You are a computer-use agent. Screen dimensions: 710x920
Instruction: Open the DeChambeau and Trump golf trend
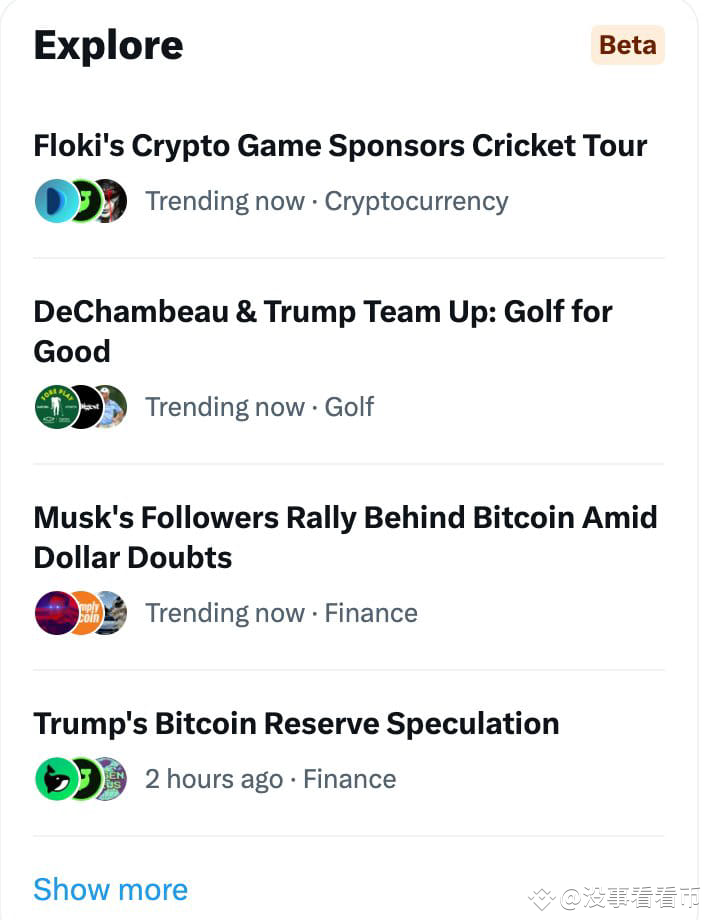pos(322,330)
